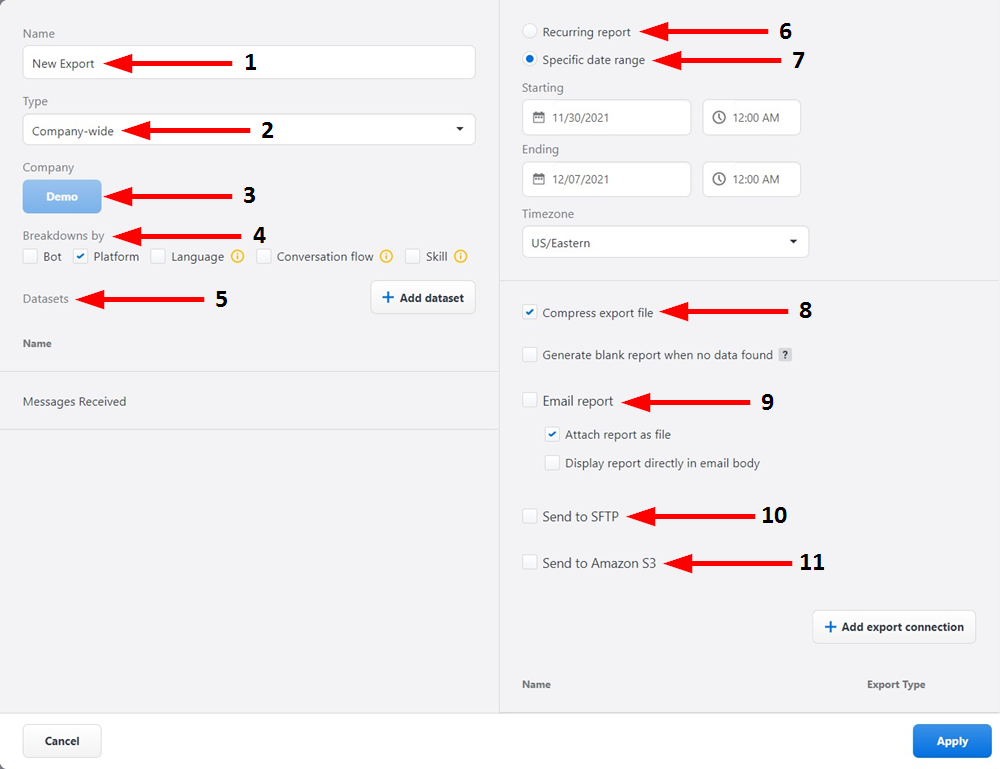
Task: Click the clock icon in Starting time field
Action: click(x=719, y=118)
